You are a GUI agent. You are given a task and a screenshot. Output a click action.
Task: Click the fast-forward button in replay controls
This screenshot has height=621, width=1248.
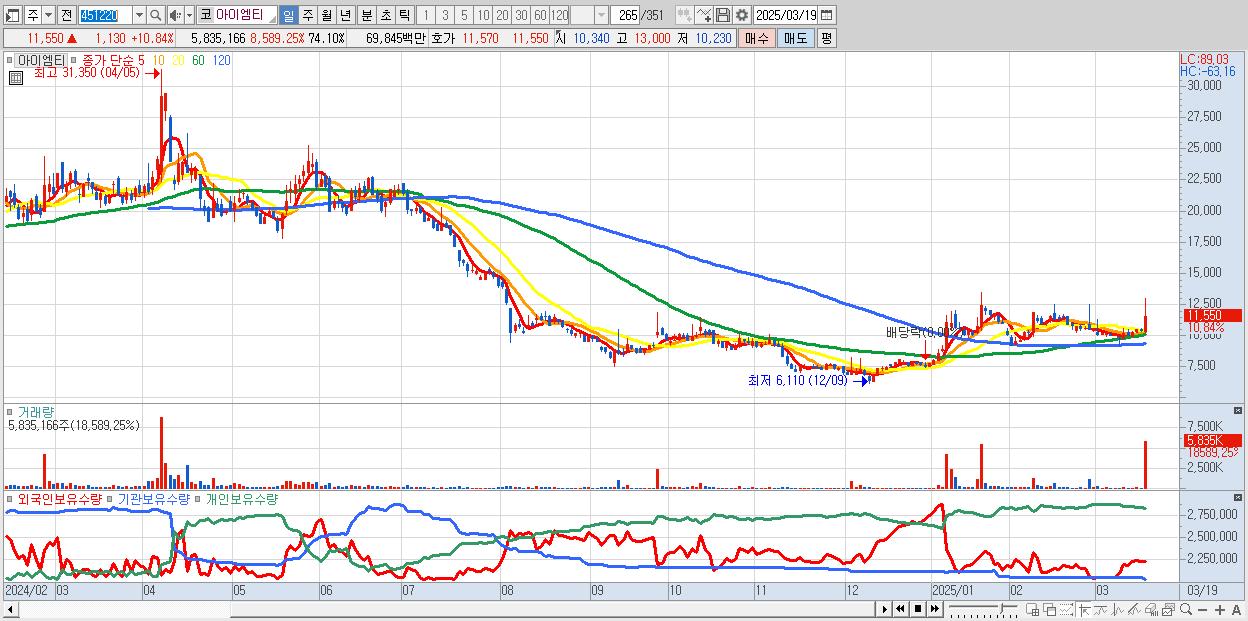934,609
